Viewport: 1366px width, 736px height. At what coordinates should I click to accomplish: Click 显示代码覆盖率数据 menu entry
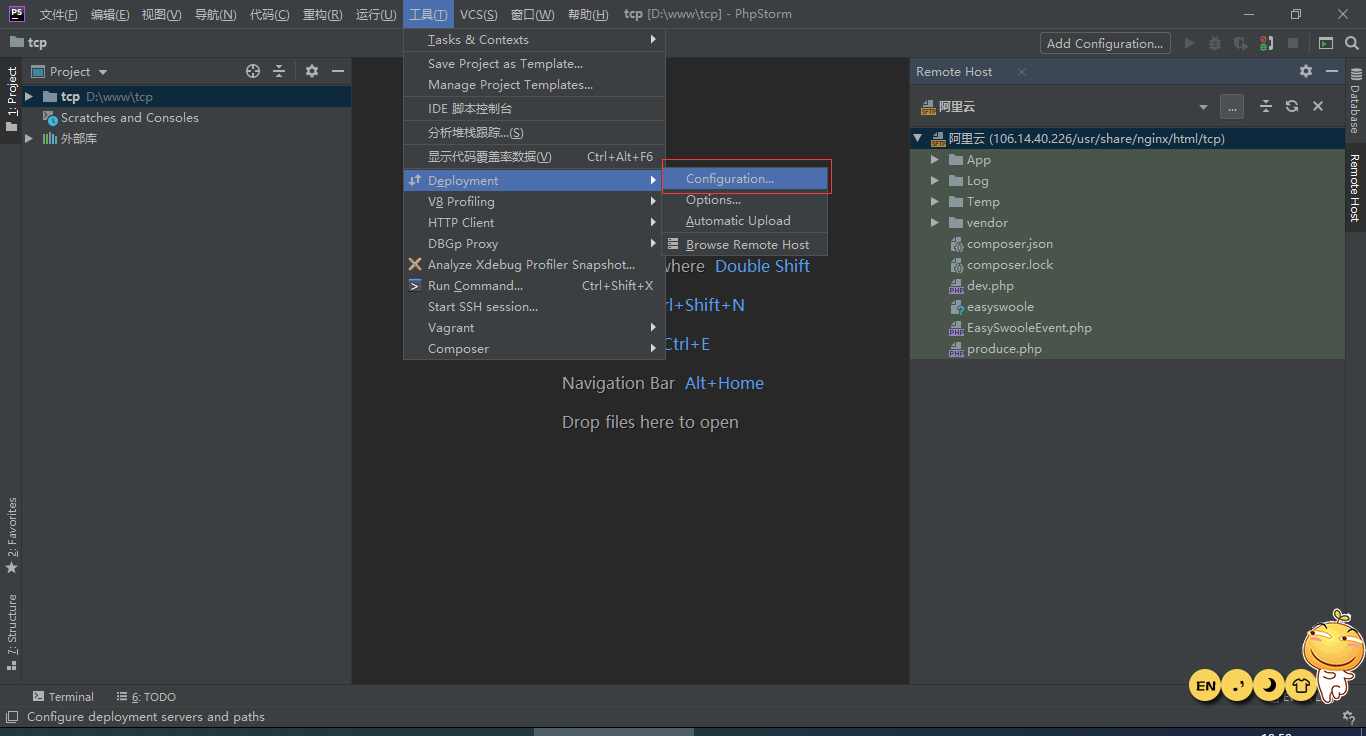(x=534, y=156)
